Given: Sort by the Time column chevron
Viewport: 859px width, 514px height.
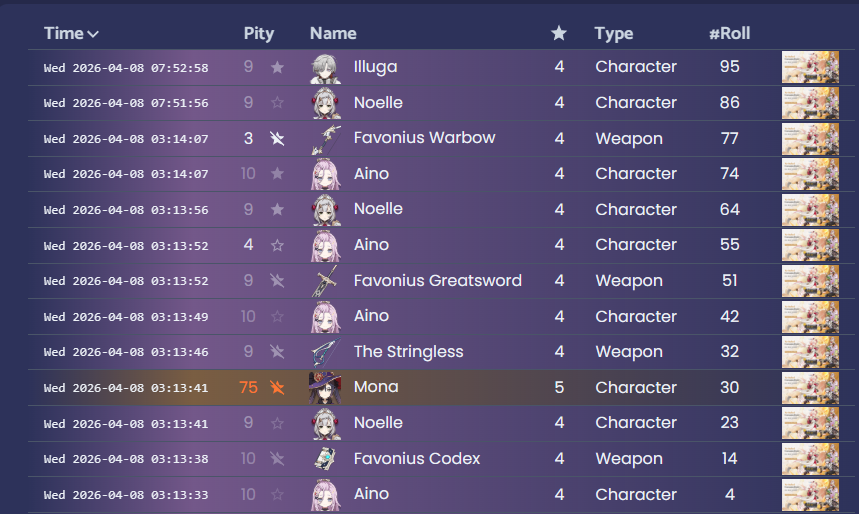Looking at the screenshot, I should click(x=93, y=34).
